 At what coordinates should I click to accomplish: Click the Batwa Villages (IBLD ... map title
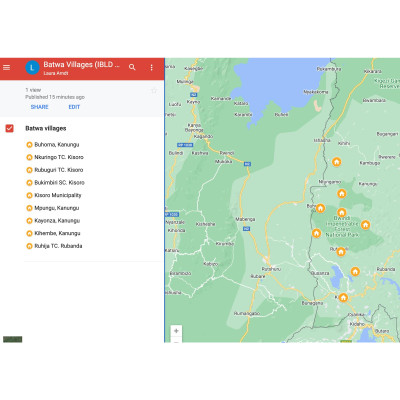click(x=81, y=64)
